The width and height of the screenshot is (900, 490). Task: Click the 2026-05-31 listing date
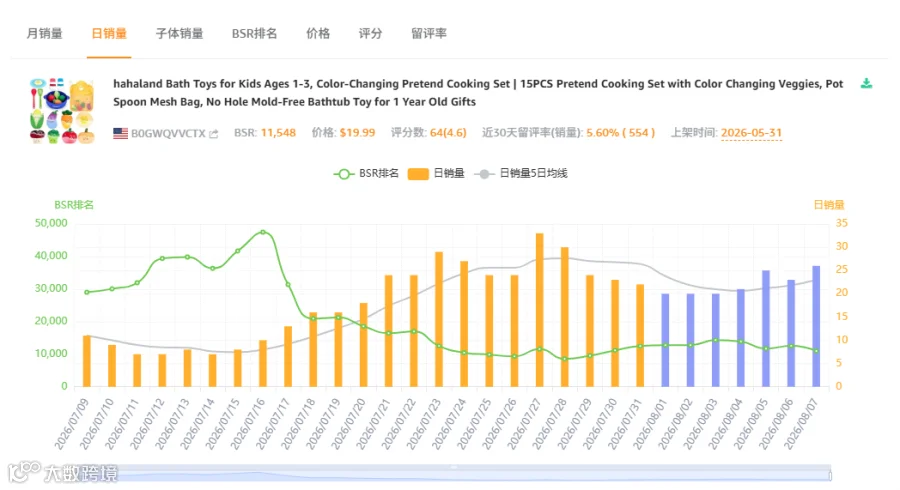[x=751, y=133]
